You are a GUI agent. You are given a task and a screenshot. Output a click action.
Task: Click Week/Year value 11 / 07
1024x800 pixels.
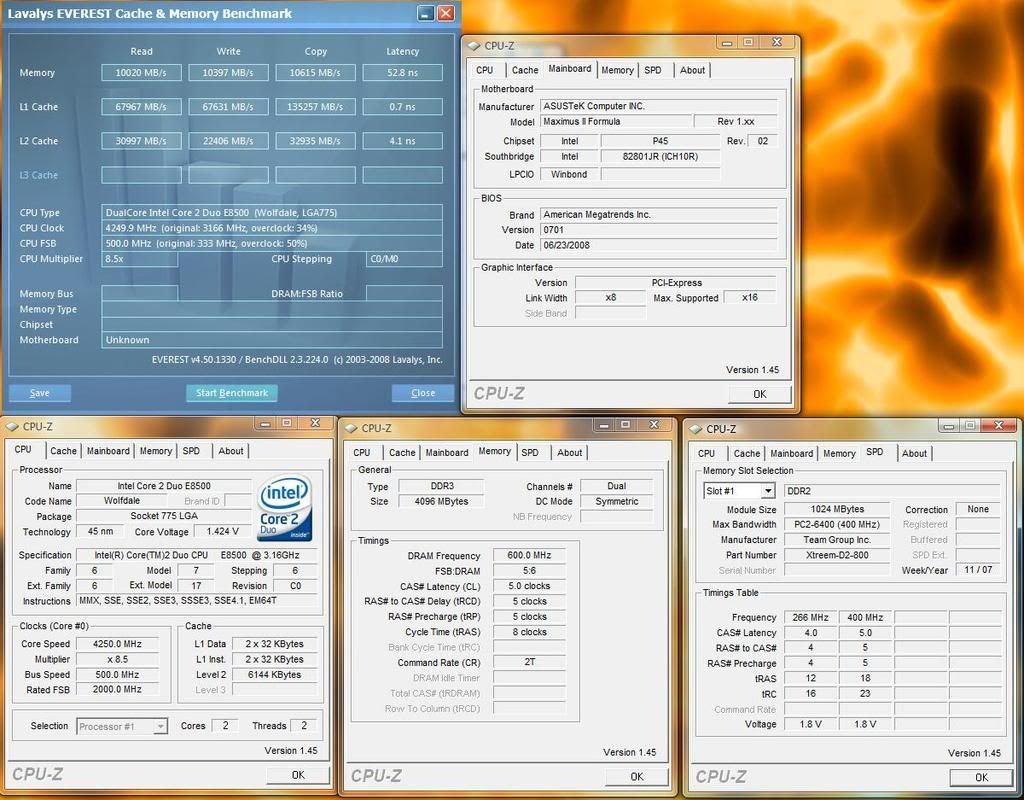click(978, 570)
